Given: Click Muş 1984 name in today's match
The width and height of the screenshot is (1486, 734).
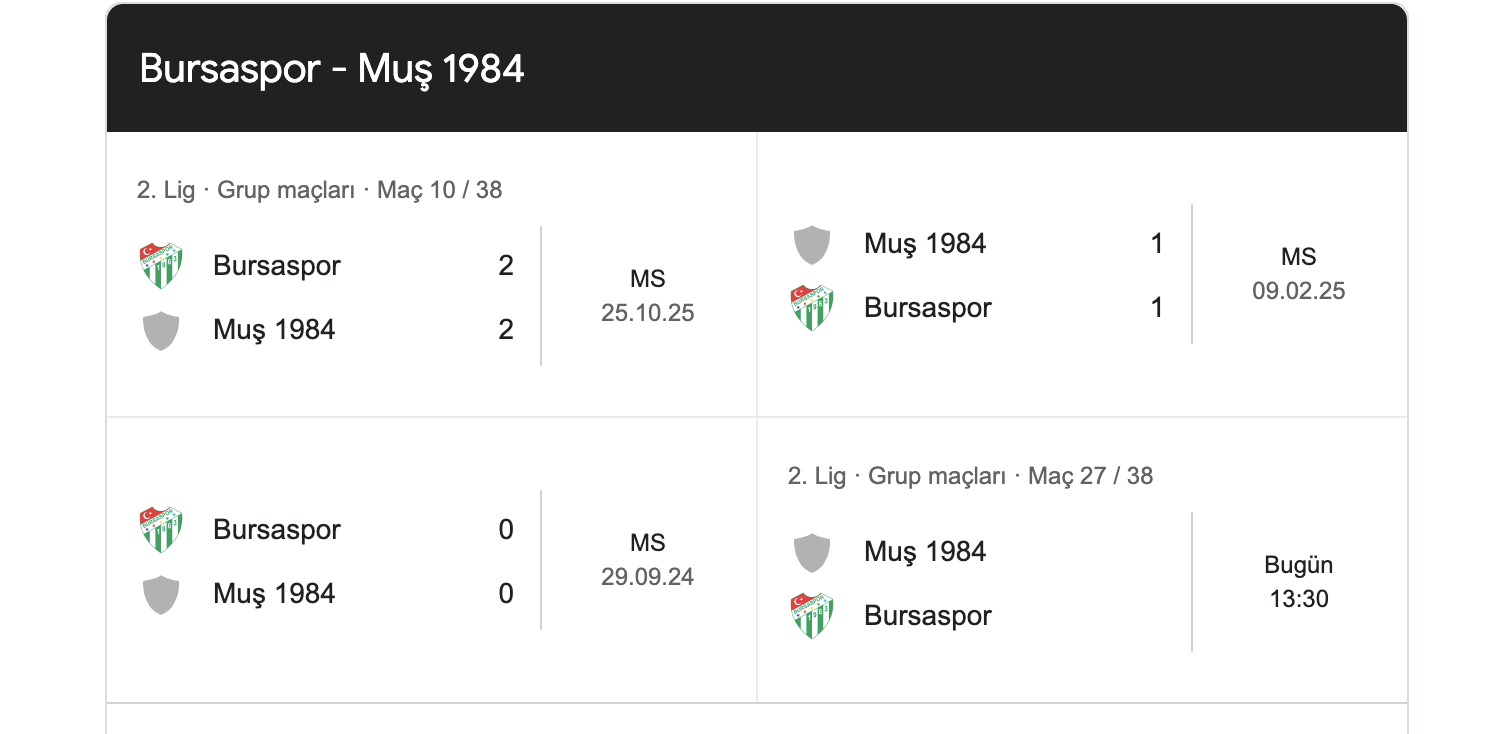Looking at the screenshot, I should pos(925,552).
